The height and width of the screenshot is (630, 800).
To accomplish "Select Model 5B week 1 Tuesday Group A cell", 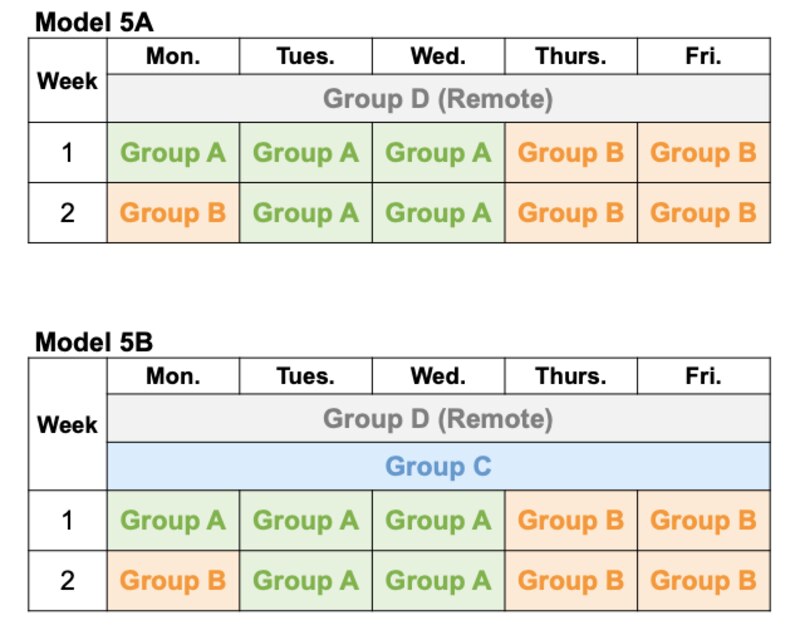I will [x=305, y=520].
